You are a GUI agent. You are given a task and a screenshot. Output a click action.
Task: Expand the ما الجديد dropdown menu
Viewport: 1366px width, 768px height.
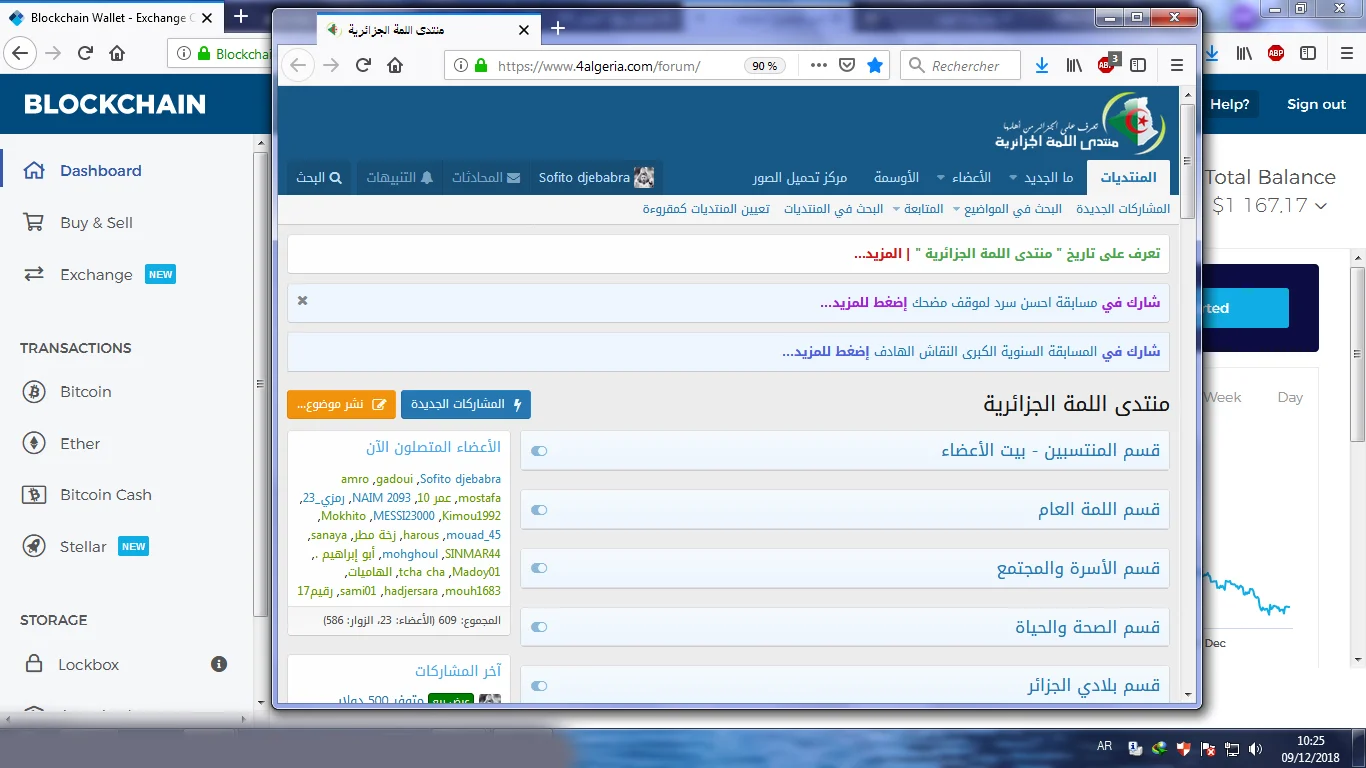point(1048,177)
